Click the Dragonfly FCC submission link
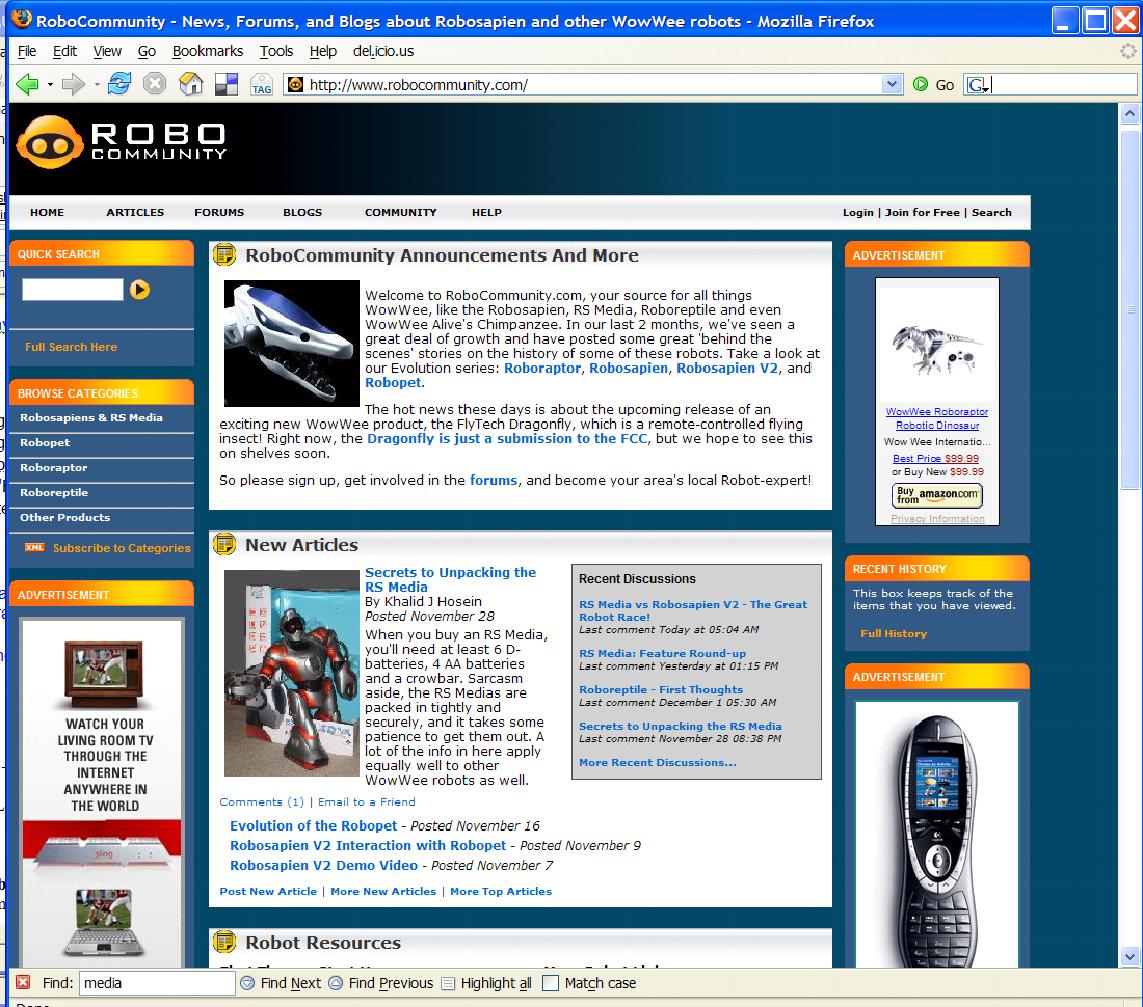This screenshot has height=1007, width=1143. point(507,438)
